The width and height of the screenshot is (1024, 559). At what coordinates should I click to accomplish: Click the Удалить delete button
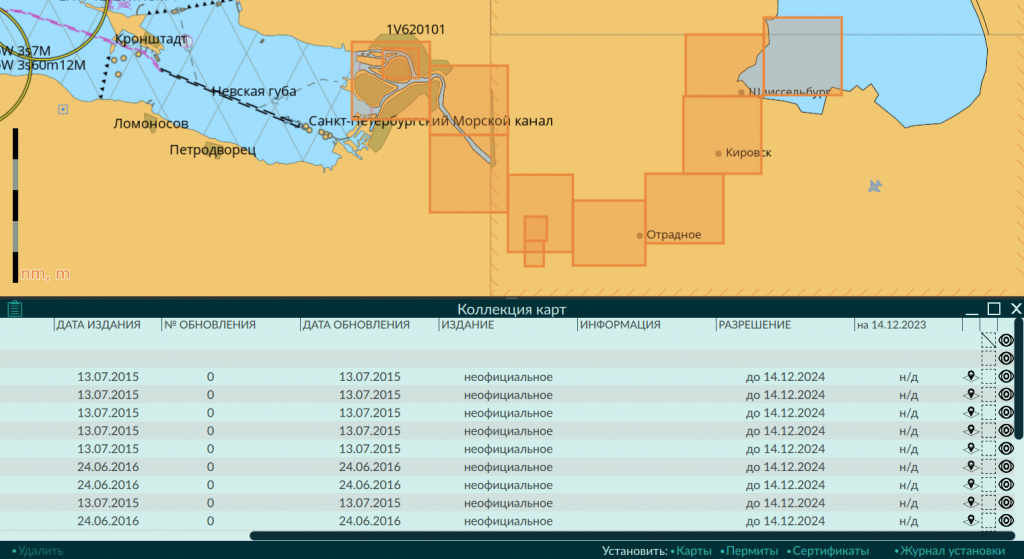tap(40, 551)
